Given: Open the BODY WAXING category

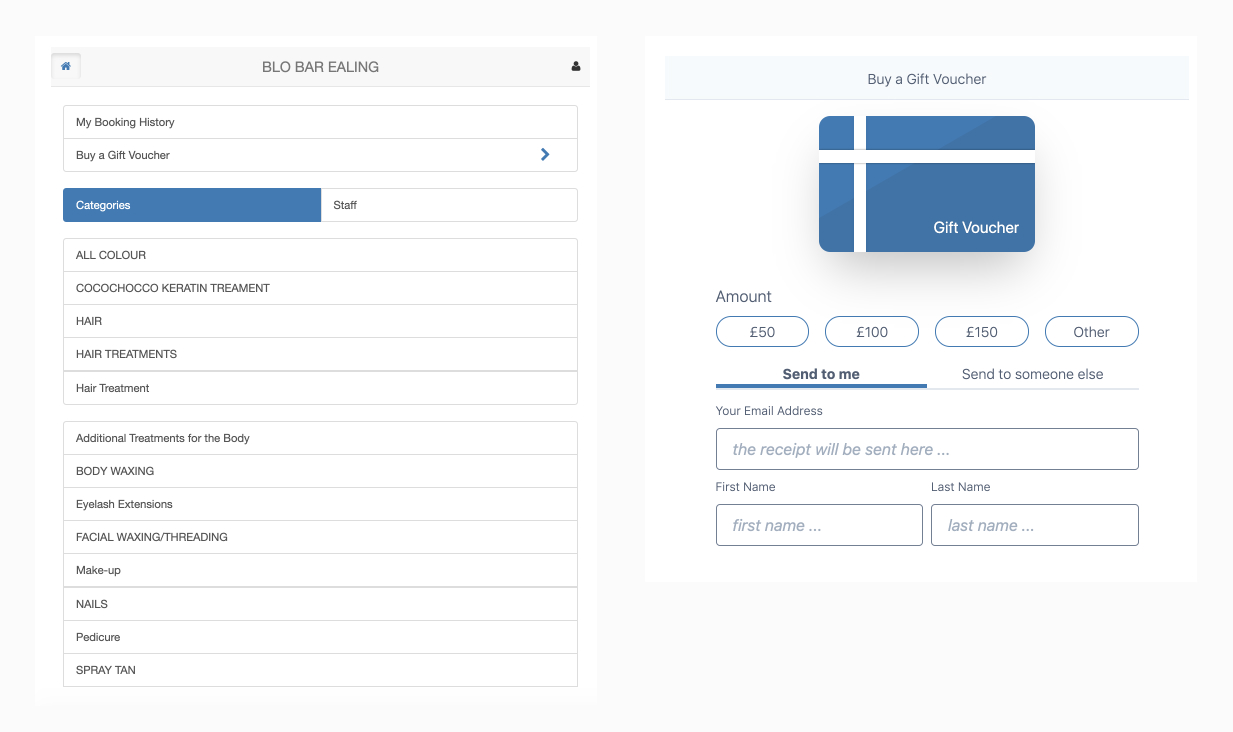Looking at the screenshot, I should pos(320,471).
